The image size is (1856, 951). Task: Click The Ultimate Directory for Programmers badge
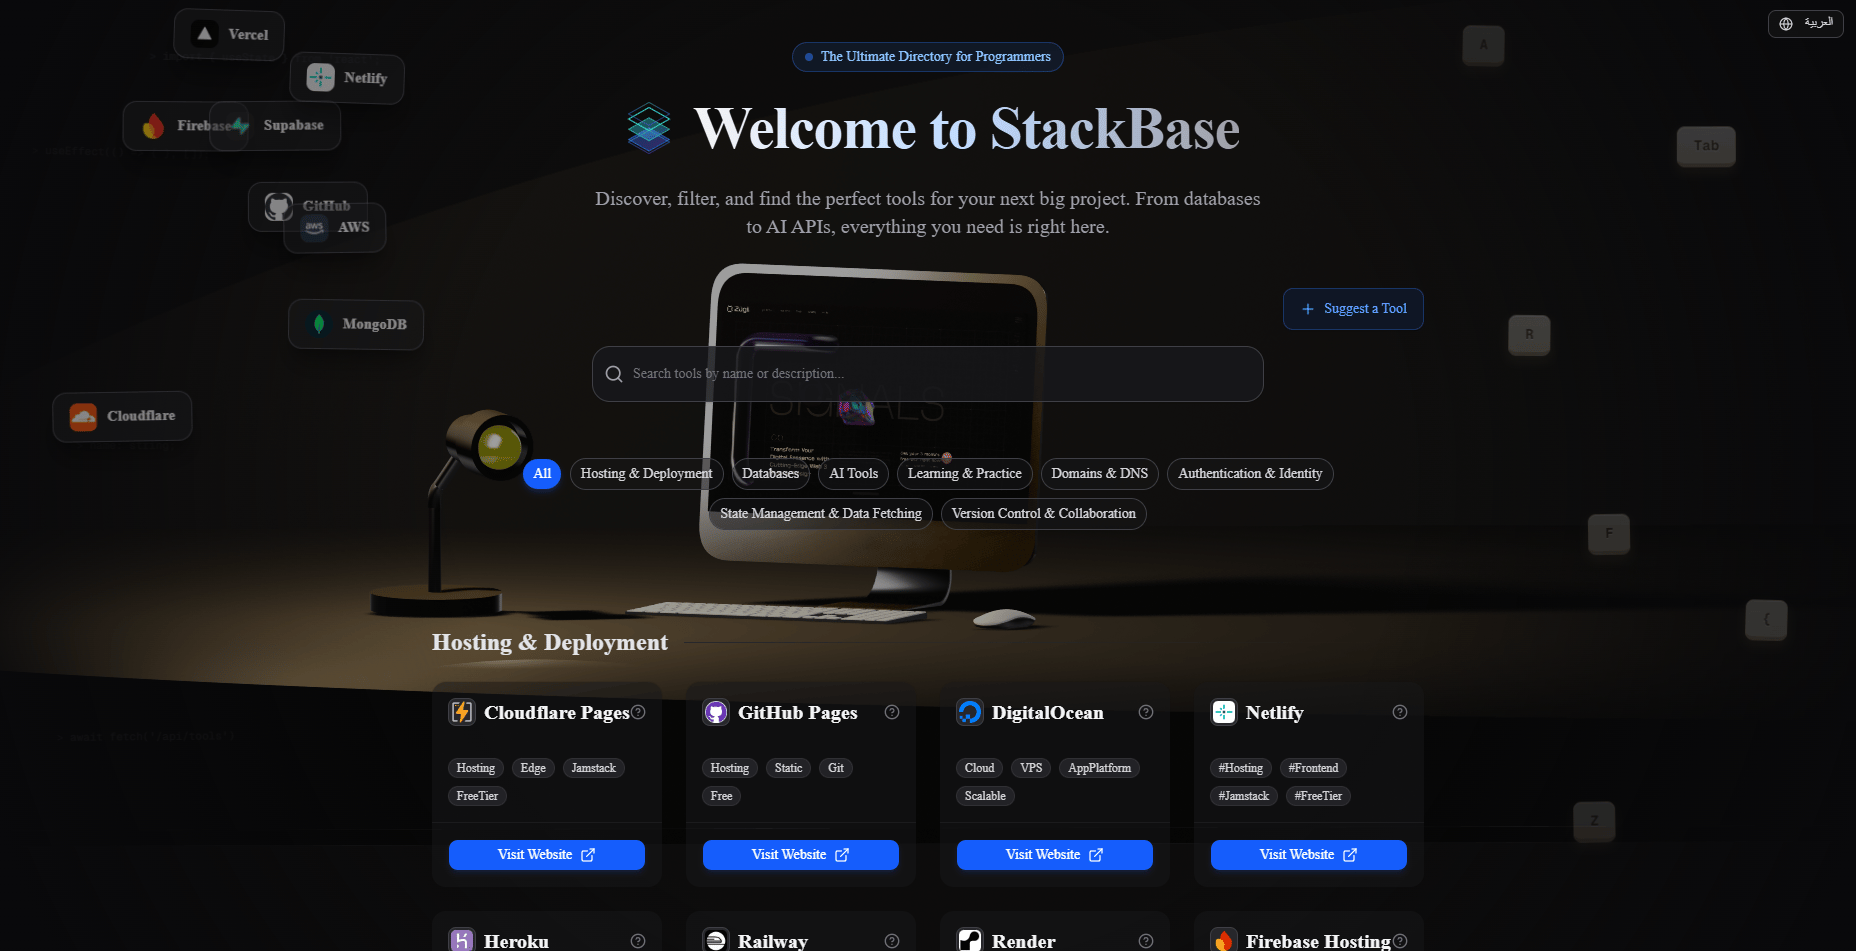coord(927,57)
